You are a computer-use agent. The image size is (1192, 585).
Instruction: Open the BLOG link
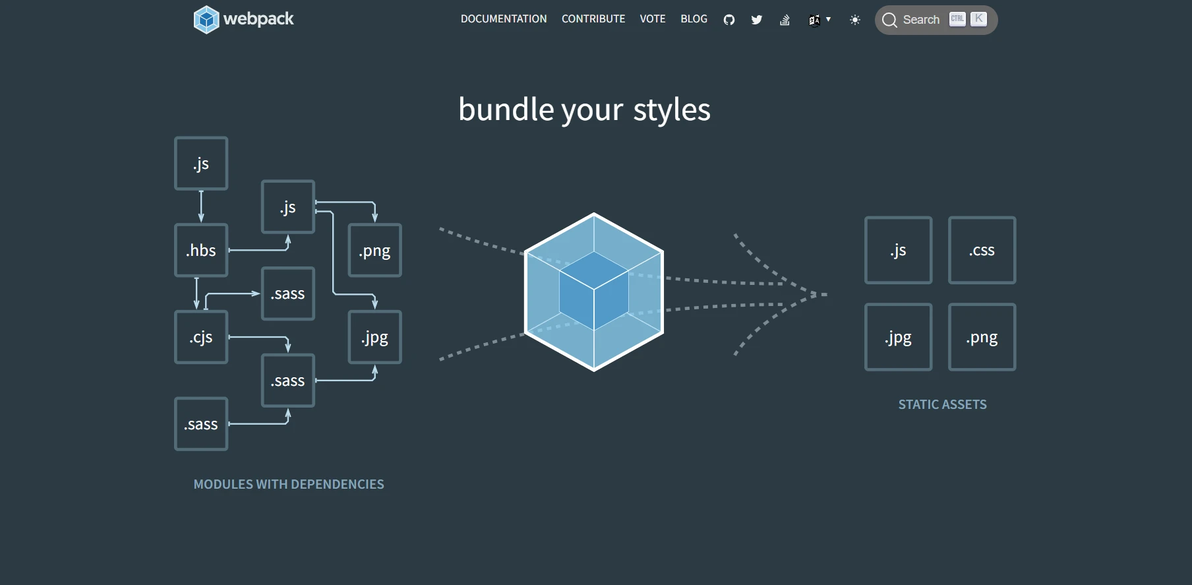click(x=694, y=19)
